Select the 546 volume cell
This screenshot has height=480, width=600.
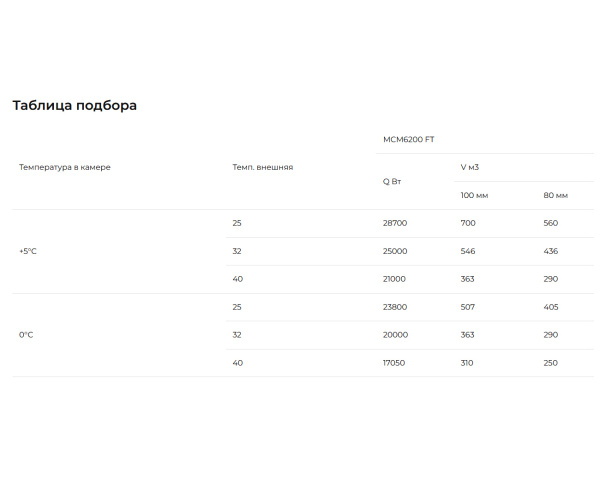coord(468,251)
